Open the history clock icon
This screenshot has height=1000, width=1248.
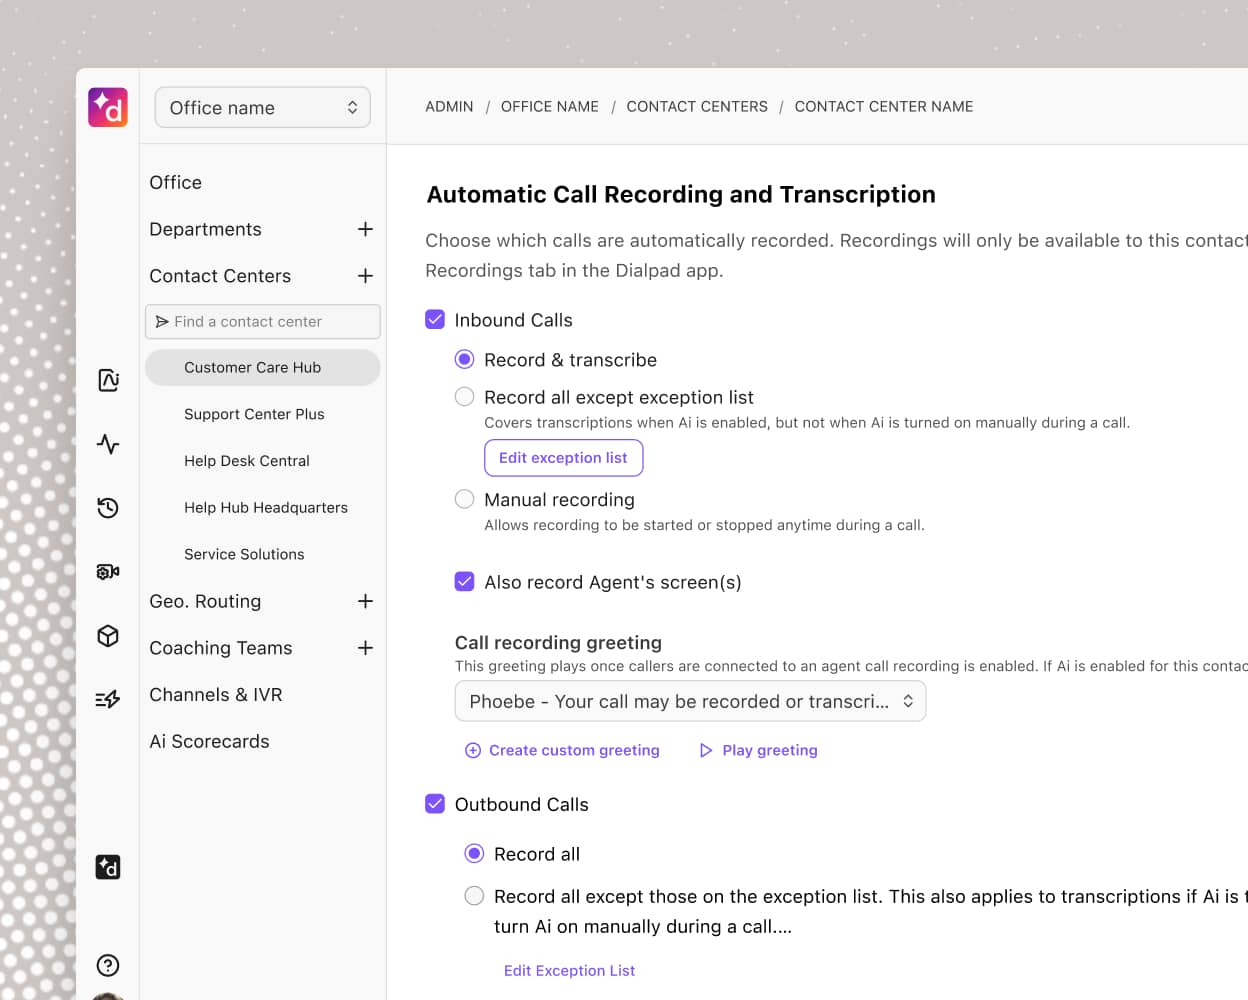coord(108,508)
